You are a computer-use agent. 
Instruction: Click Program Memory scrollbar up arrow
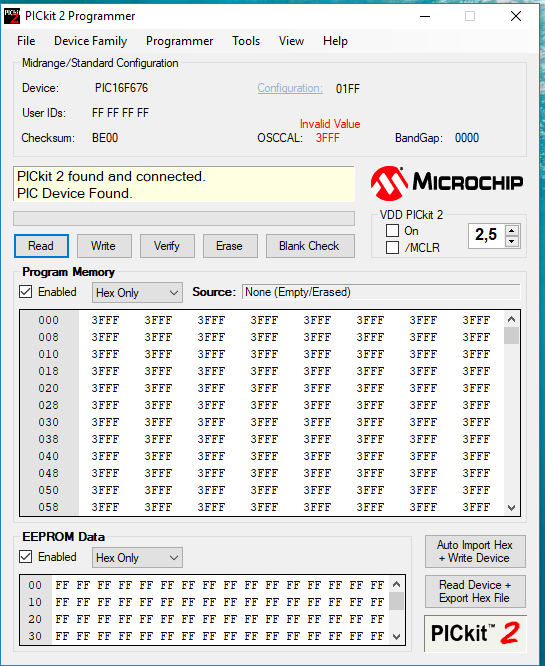click(x=511, y=319)
